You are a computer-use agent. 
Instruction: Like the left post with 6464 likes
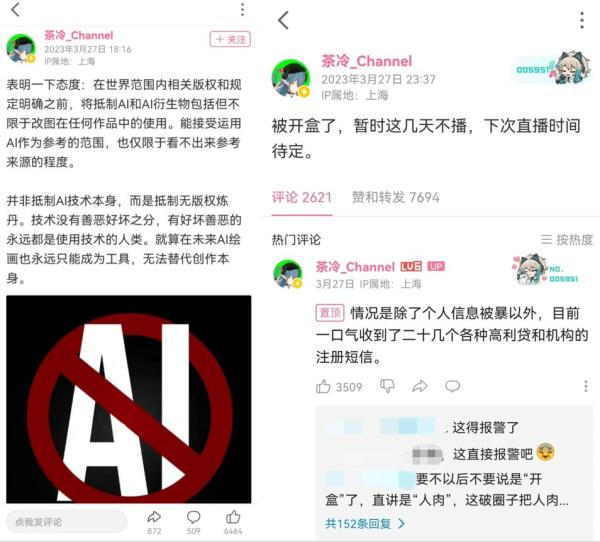coord(233,517)
